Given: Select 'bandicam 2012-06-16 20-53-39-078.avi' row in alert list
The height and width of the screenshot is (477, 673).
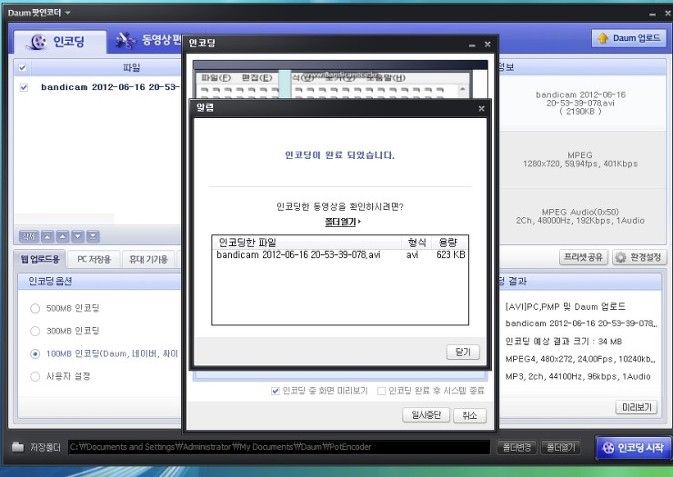Looking at the screenshot, I should tap(340, 255).
